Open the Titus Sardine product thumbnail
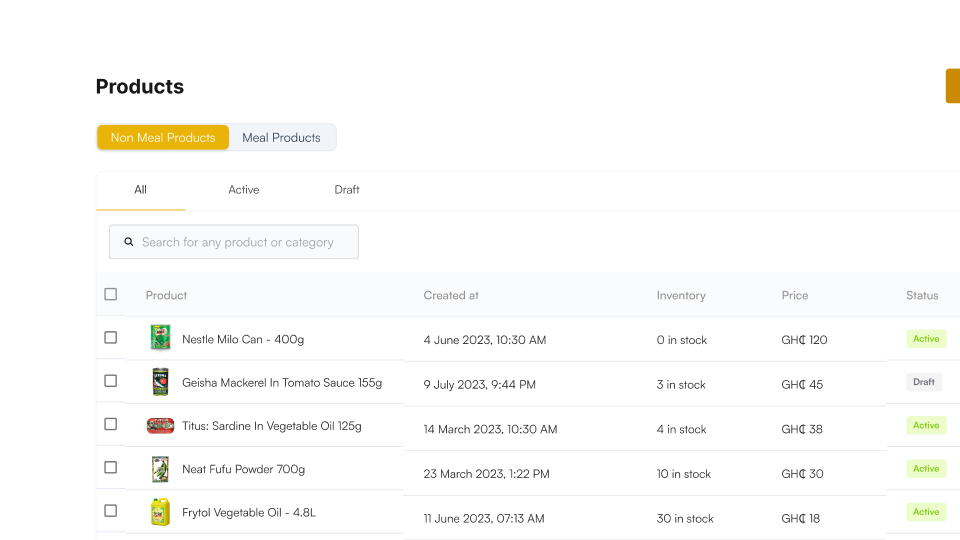Viewport: 960px width, 540px height. pos(160,425)
